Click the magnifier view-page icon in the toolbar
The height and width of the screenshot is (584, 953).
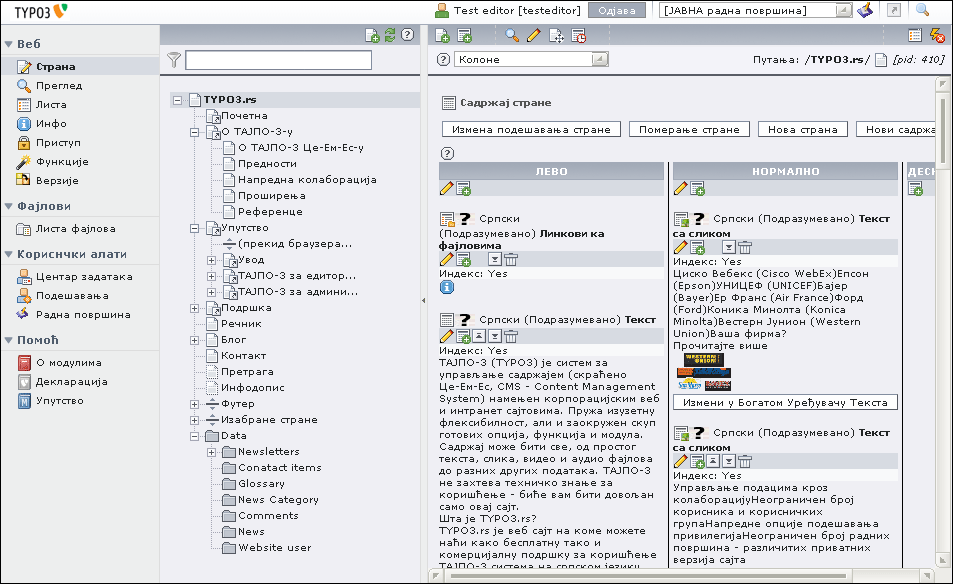point(512,36)
